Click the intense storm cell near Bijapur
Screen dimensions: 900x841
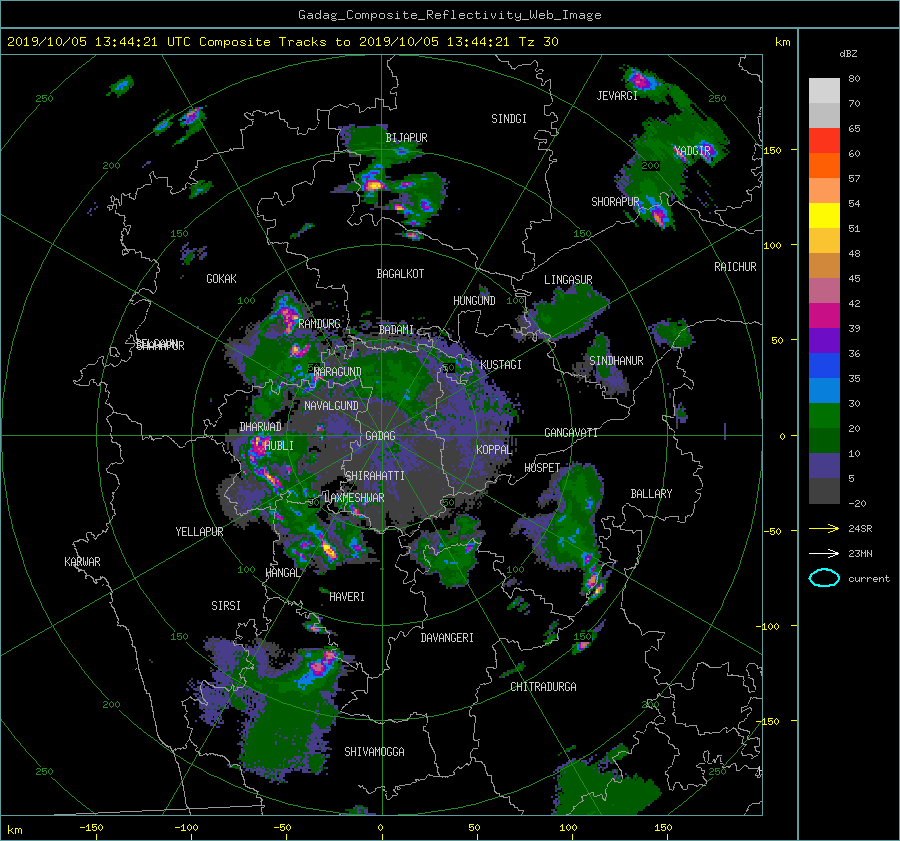374,185
